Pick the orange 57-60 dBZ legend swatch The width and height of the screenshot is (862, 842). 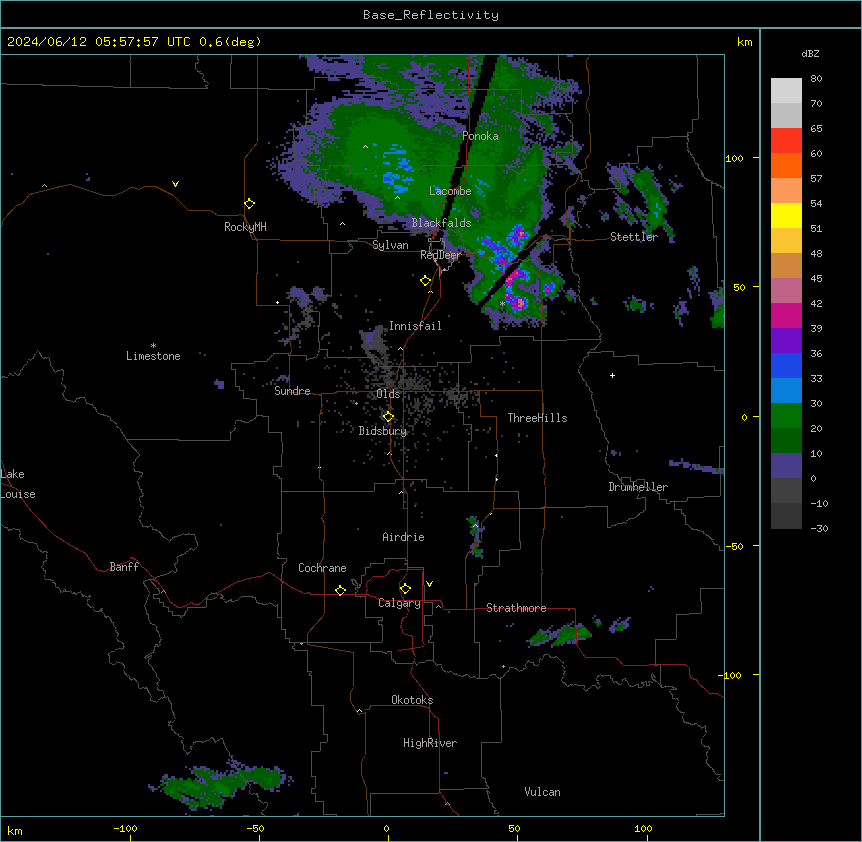coord(786,166)
